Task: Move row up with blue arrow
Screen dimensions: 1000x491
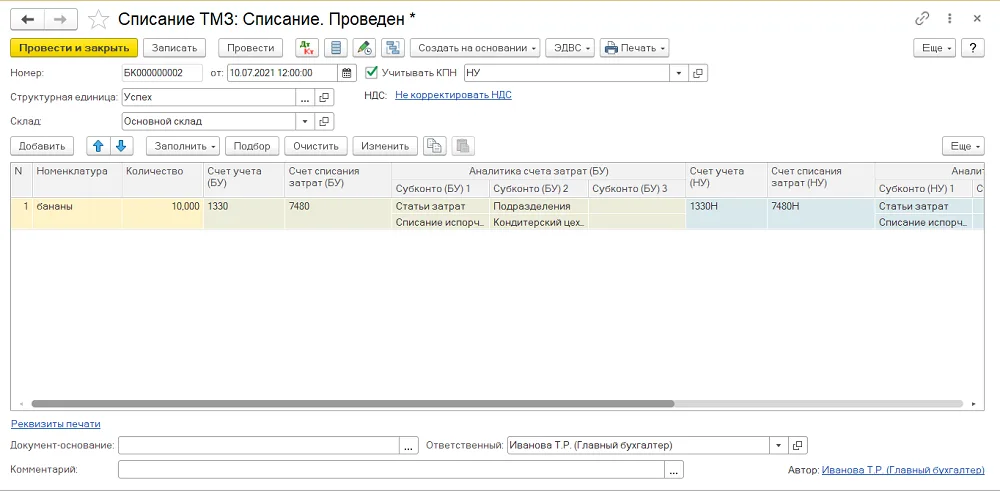Action: pyautogui.click(x=98, y=146)
